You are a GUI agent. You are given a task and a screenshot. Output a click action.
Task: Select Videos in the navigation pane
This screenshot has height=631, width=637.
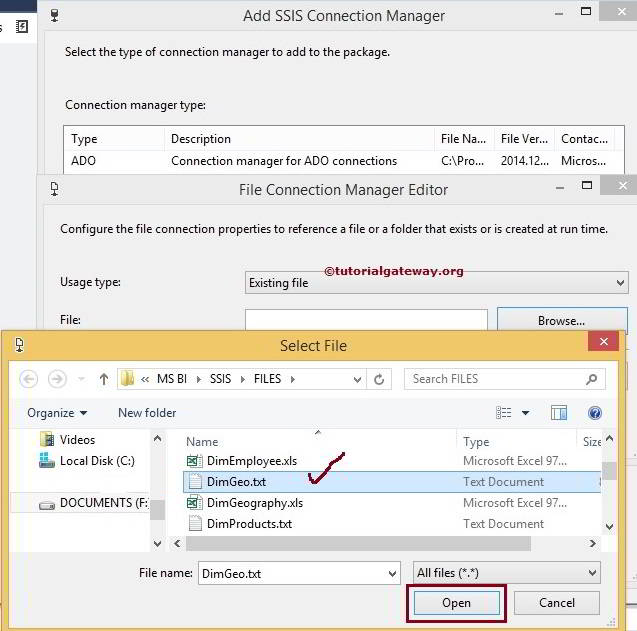pos(77,439)
